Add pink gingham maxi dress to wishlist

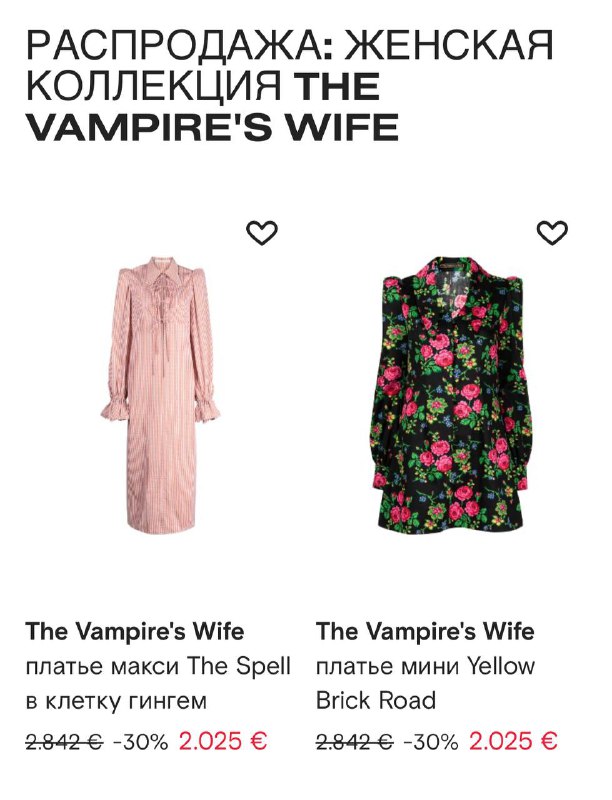click(x=262, y=233)
